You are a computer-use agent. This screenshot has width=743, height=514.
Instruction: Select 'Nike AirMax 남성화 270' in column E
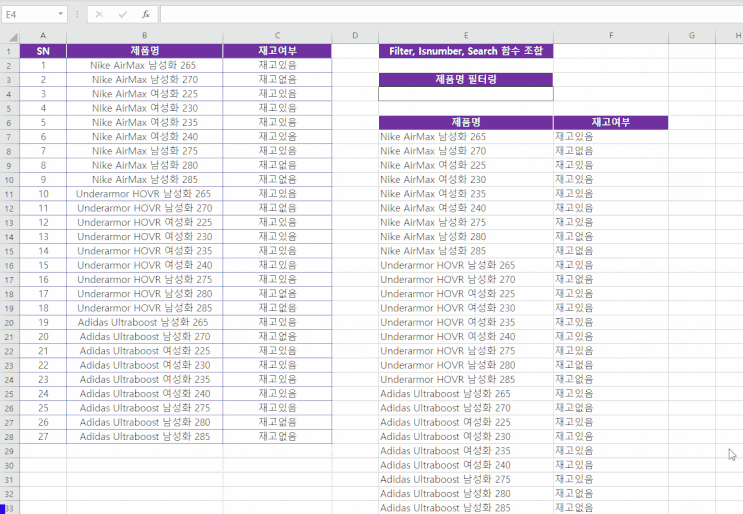point(466,151)
